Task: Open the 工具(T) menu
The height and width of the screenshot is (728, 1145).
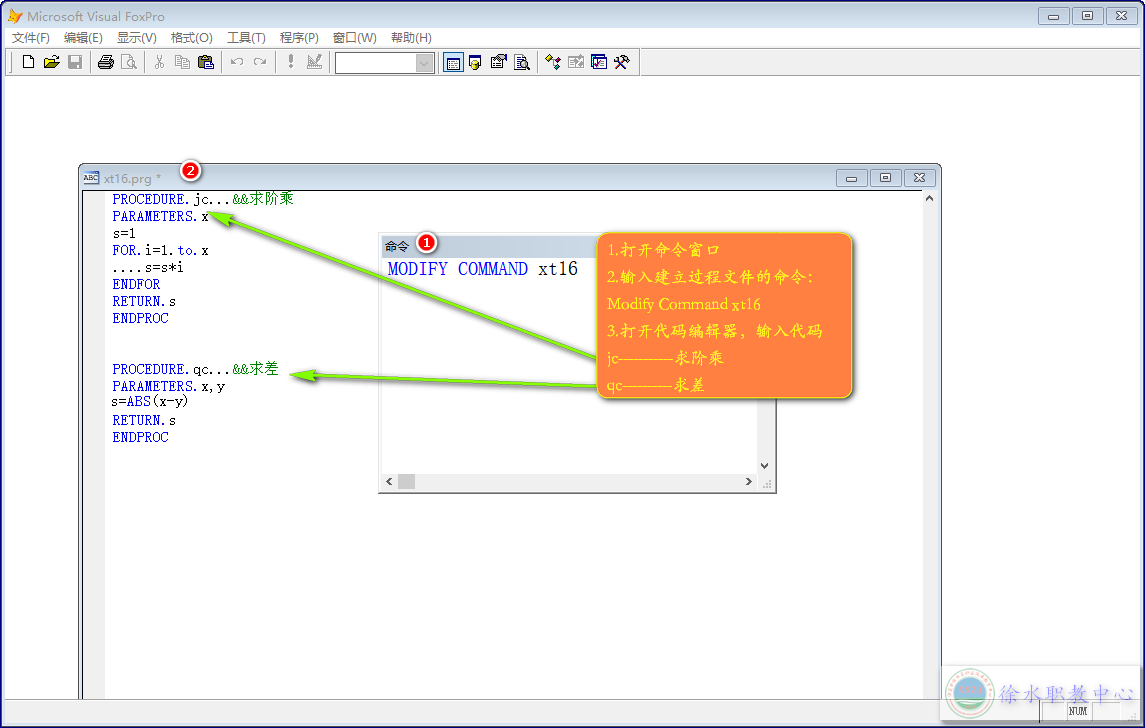Action: tap(246, 38)
